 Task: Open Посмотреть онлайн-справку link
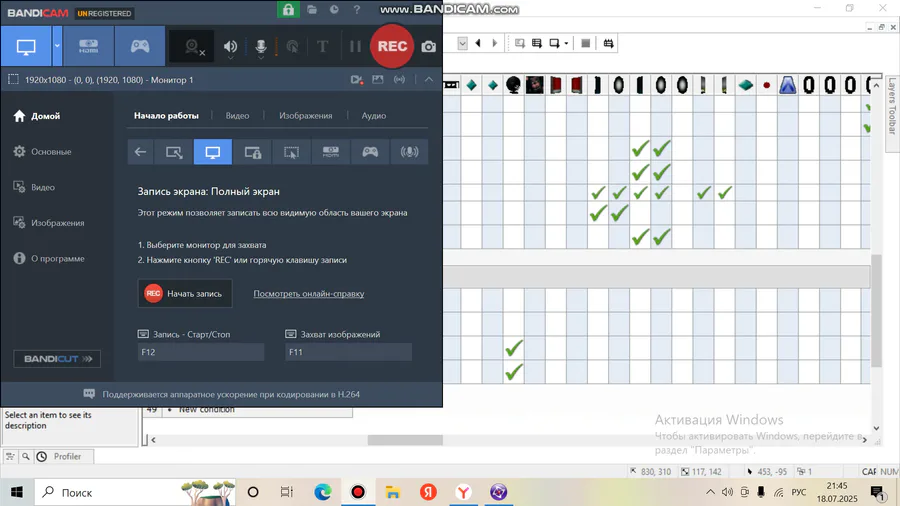[x=309, y=293]
